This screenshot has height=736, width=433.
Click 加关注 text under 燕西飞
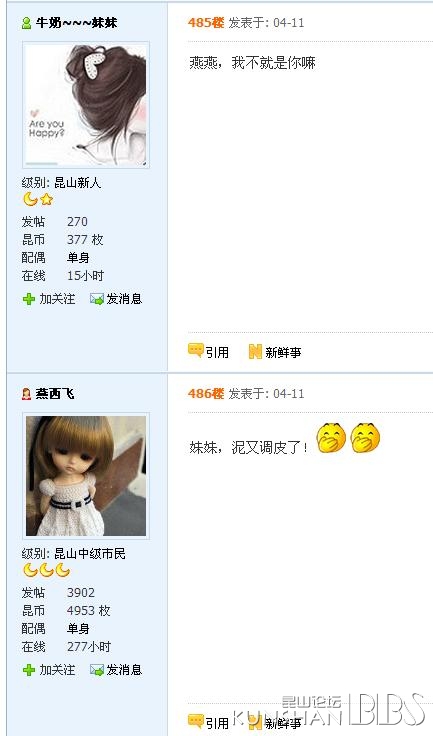click(57, 670)
